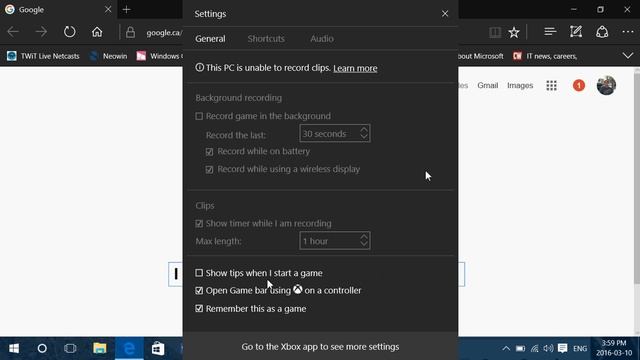The image size is (640, 360).
Task: Open Edge More actions menu
Action: point(628,32)
